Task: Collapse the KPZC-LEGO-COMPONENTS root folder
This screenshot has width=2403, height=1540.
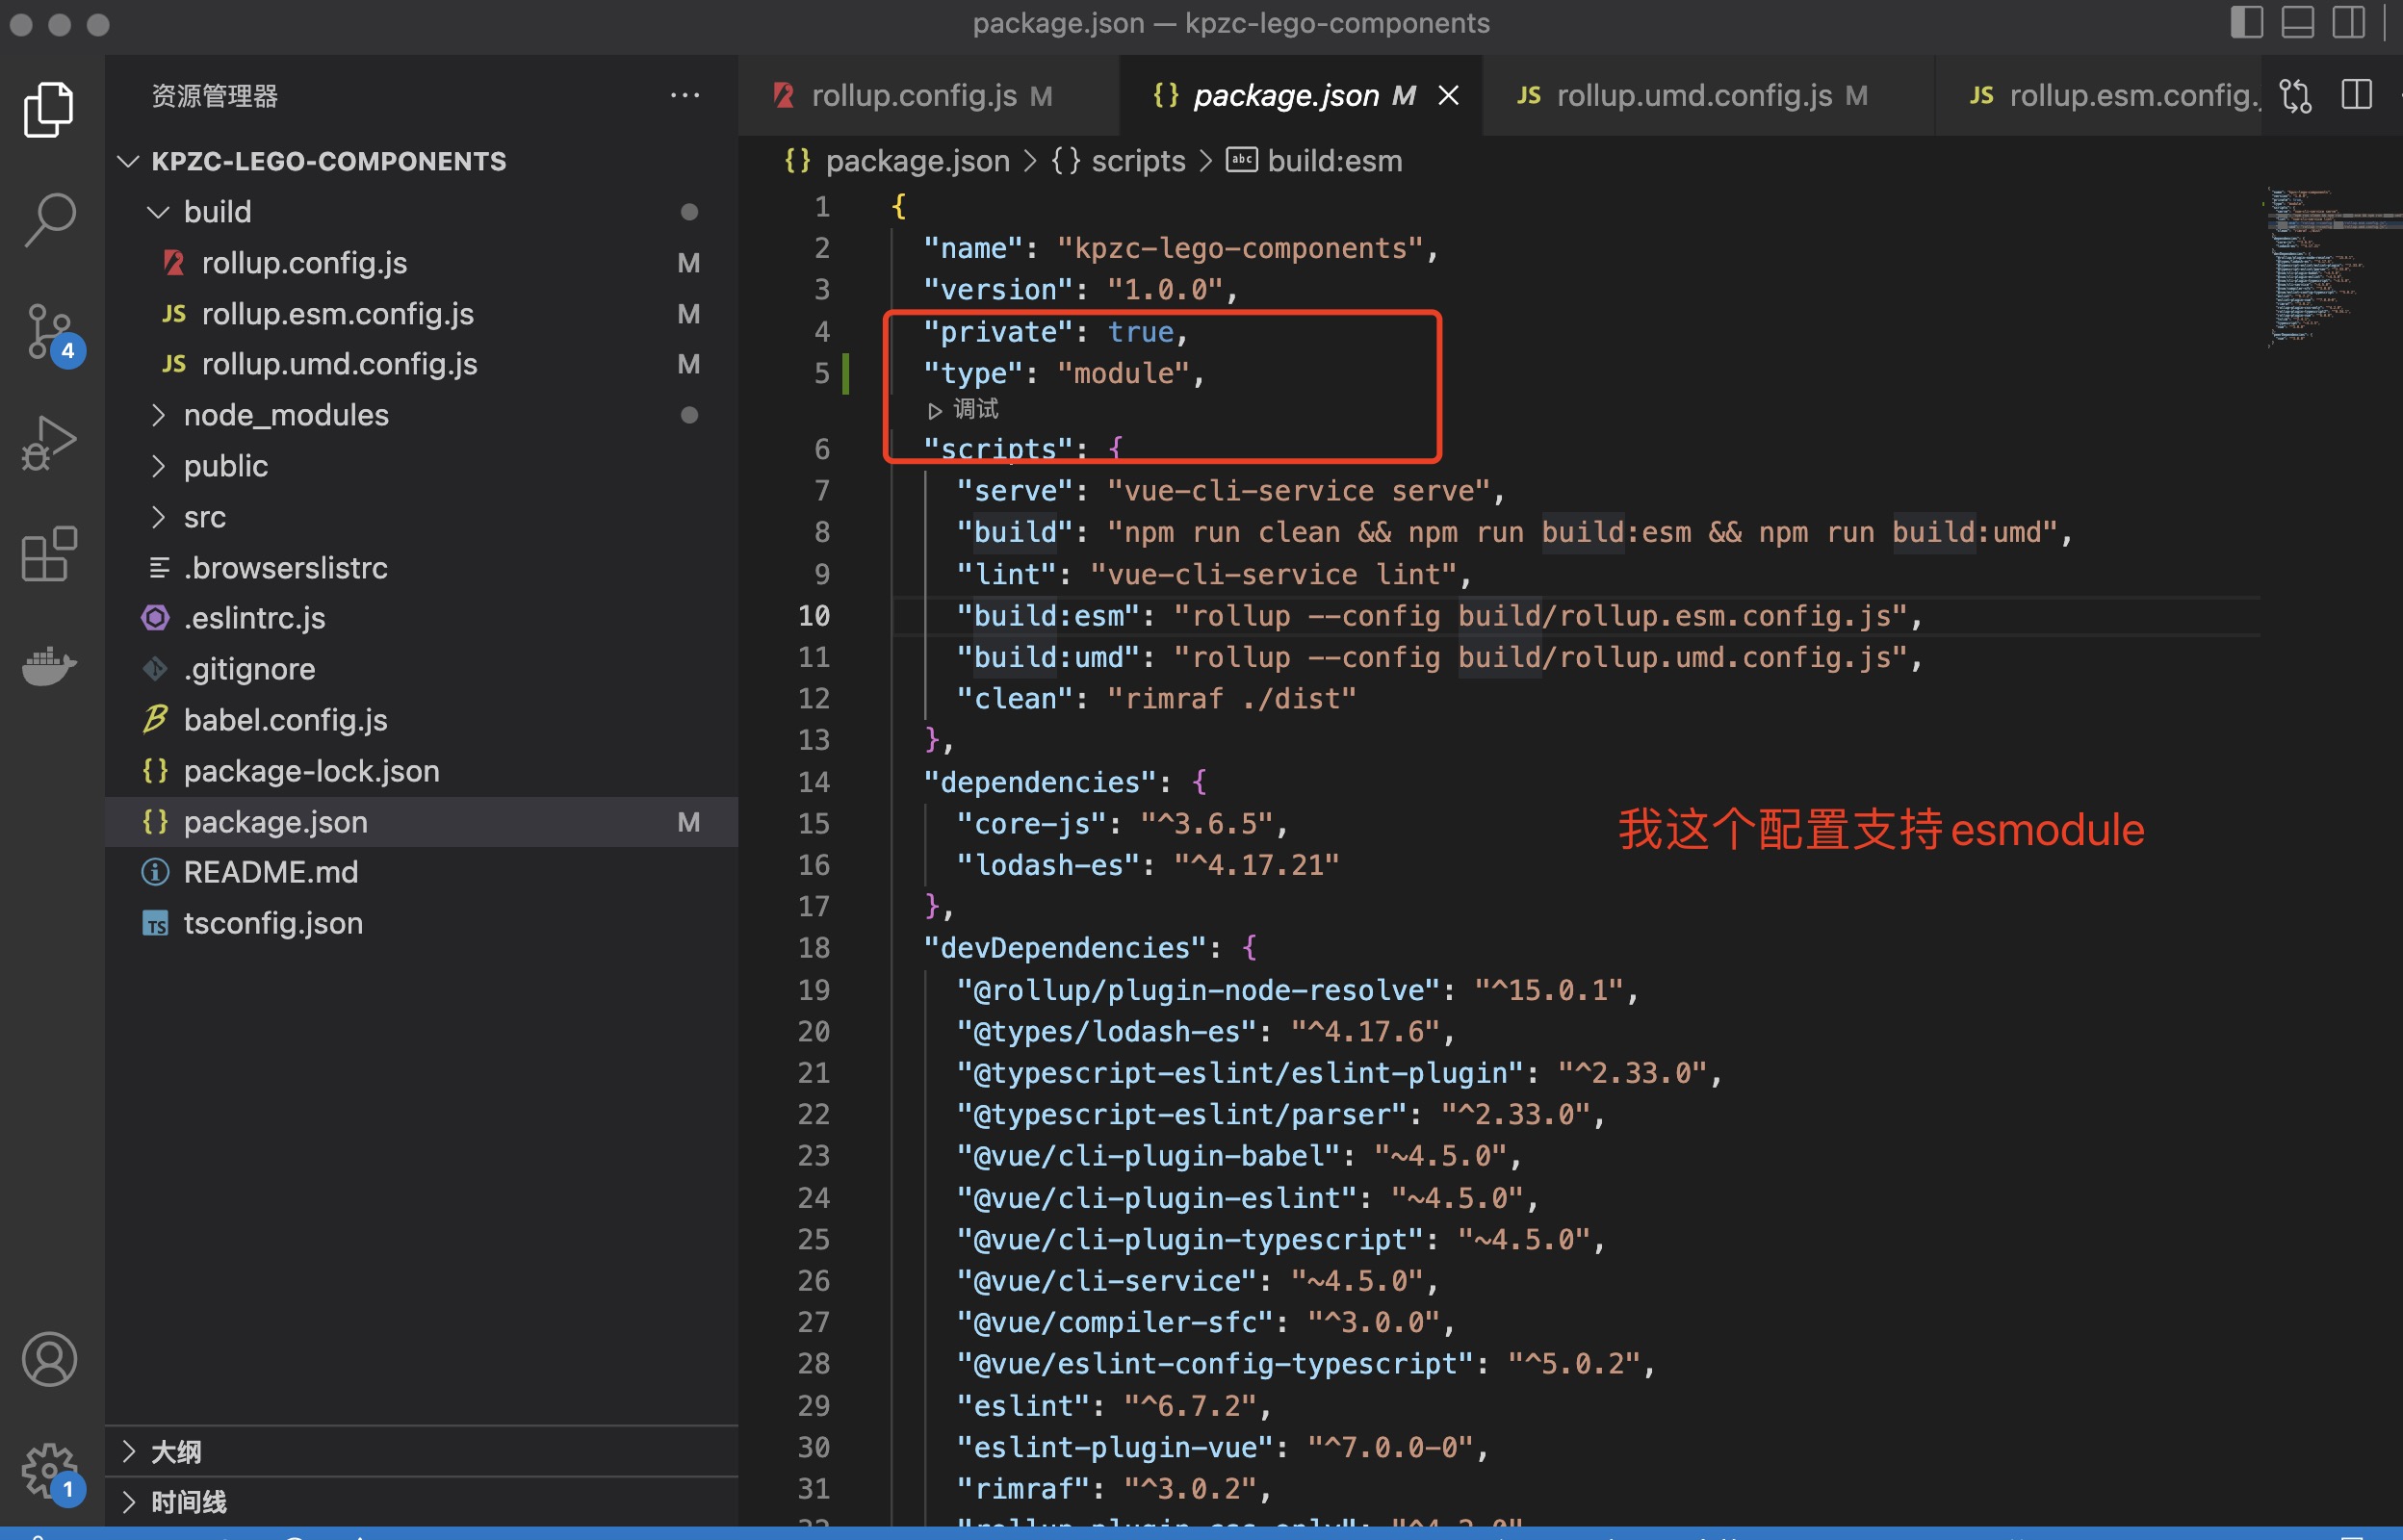Action: point(421,161)
